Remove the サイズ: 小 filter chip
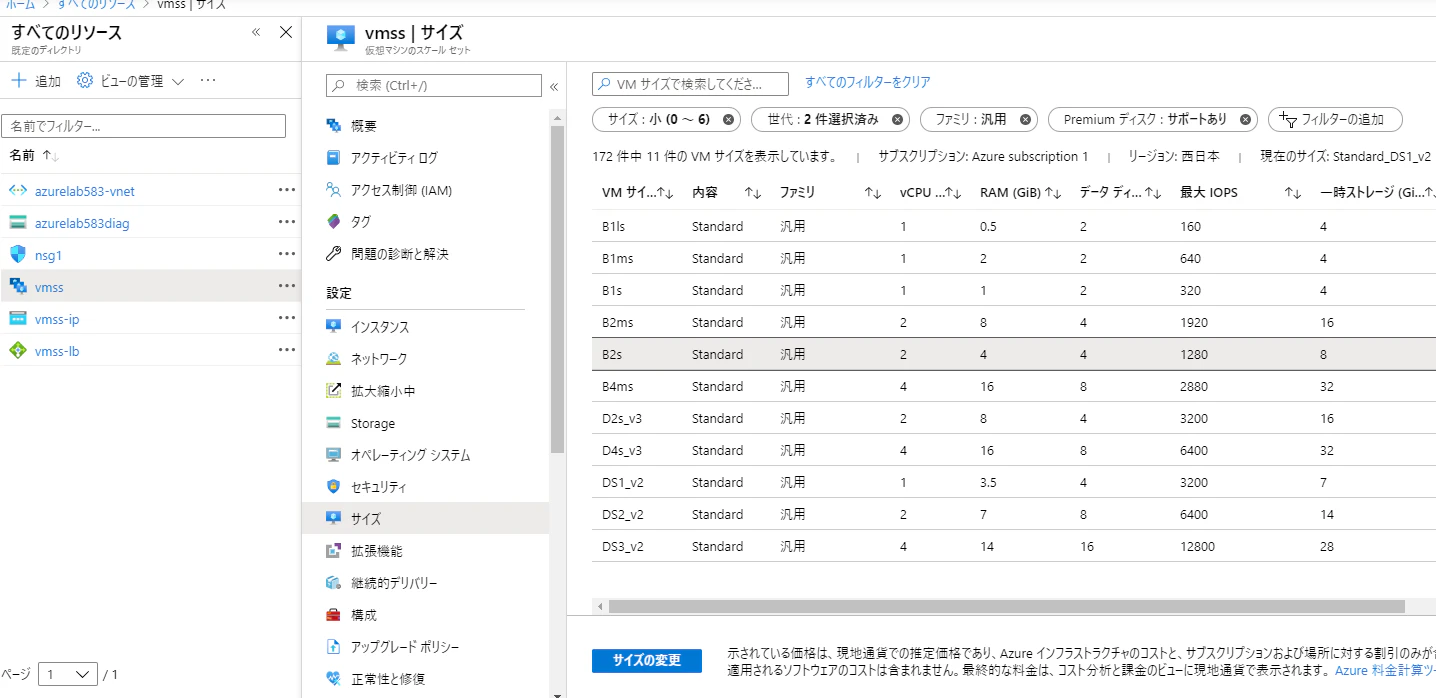This screenshot has height=698, width=1436. pyautogui.click(x=728, y=119)
